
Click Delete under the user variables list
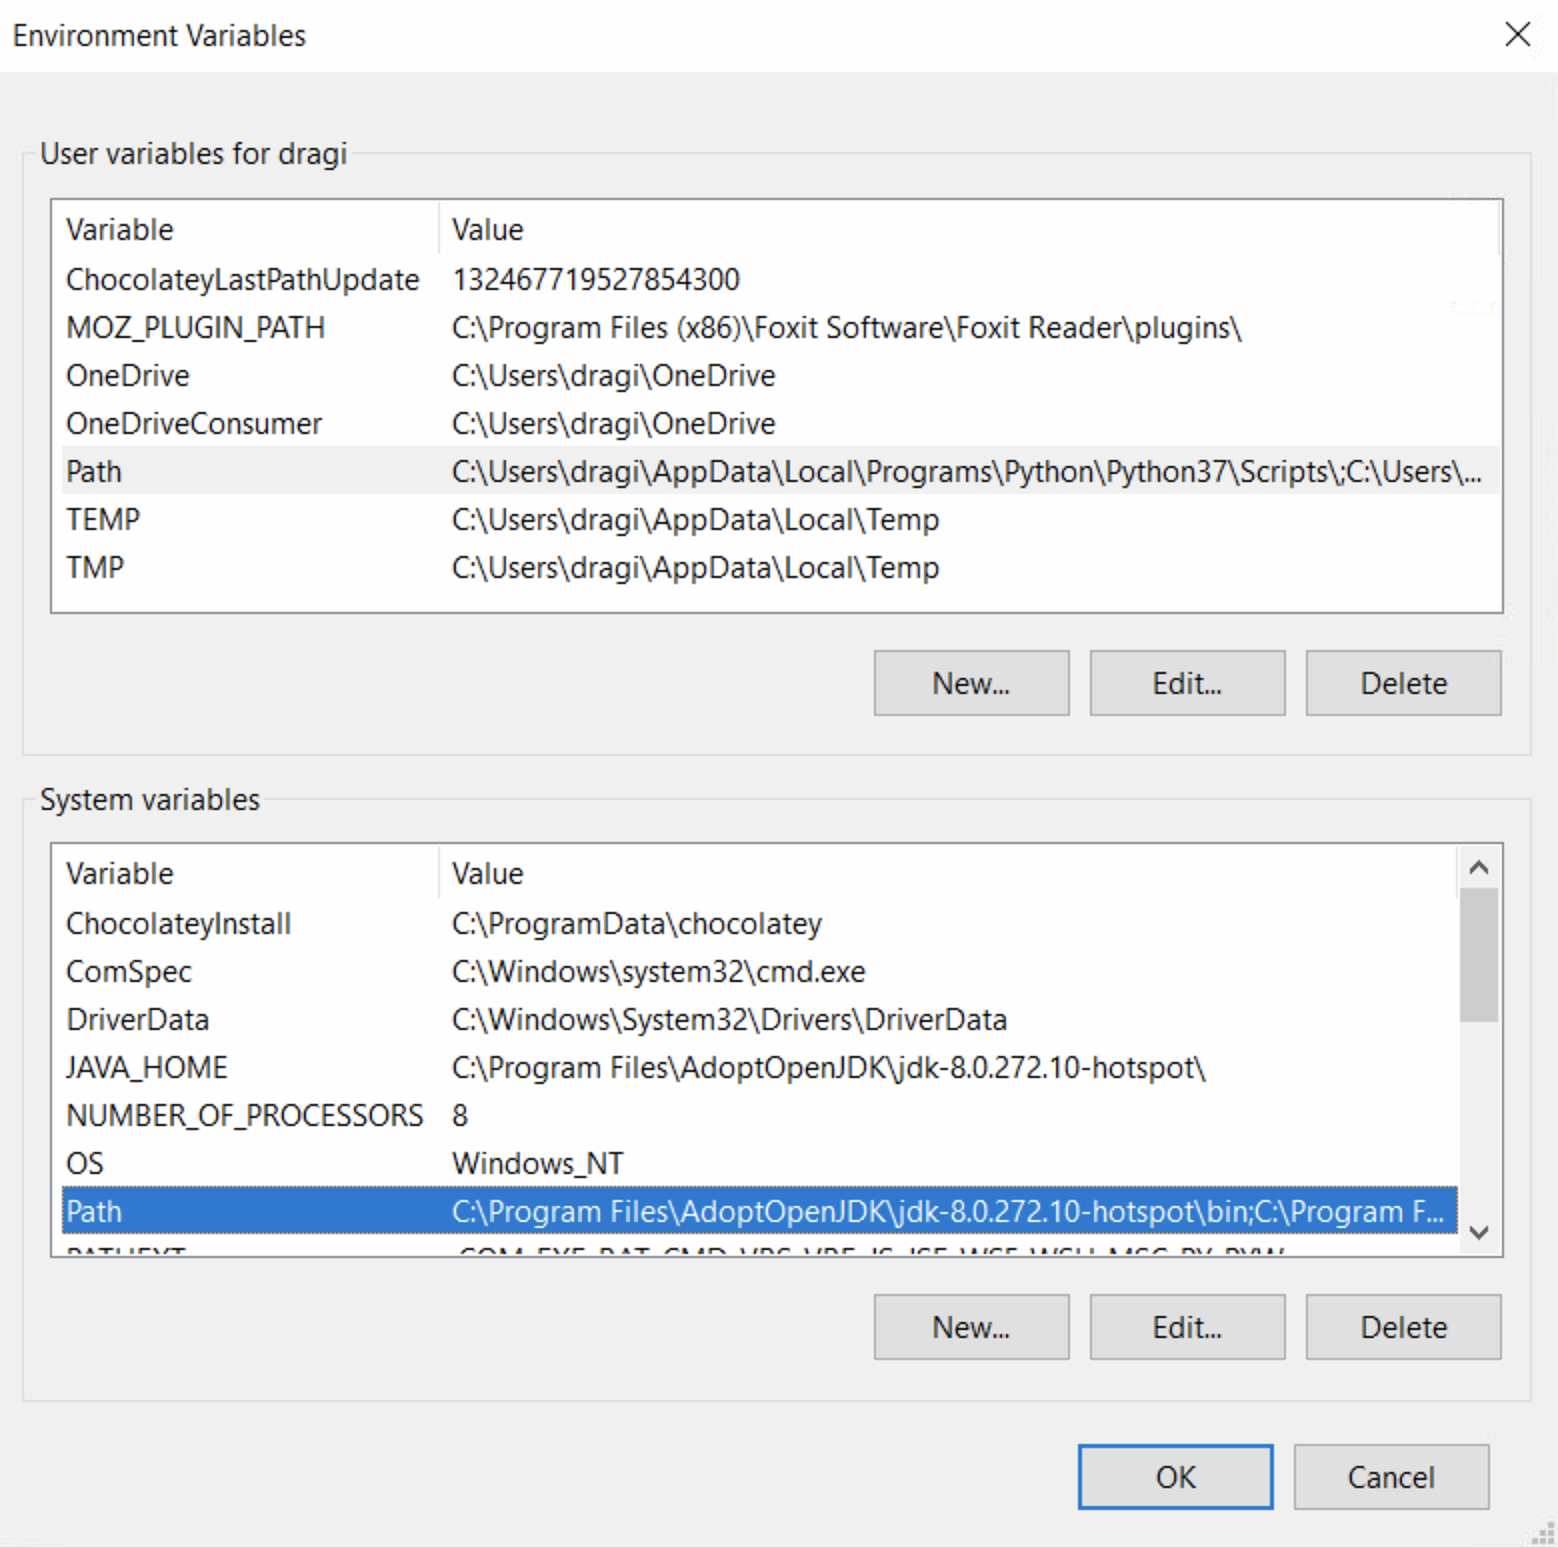point(1402,683)
